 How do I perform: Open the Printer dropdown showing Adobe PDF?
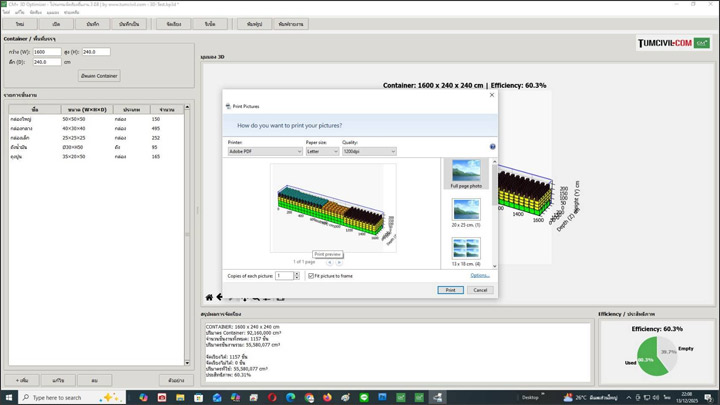264,152
